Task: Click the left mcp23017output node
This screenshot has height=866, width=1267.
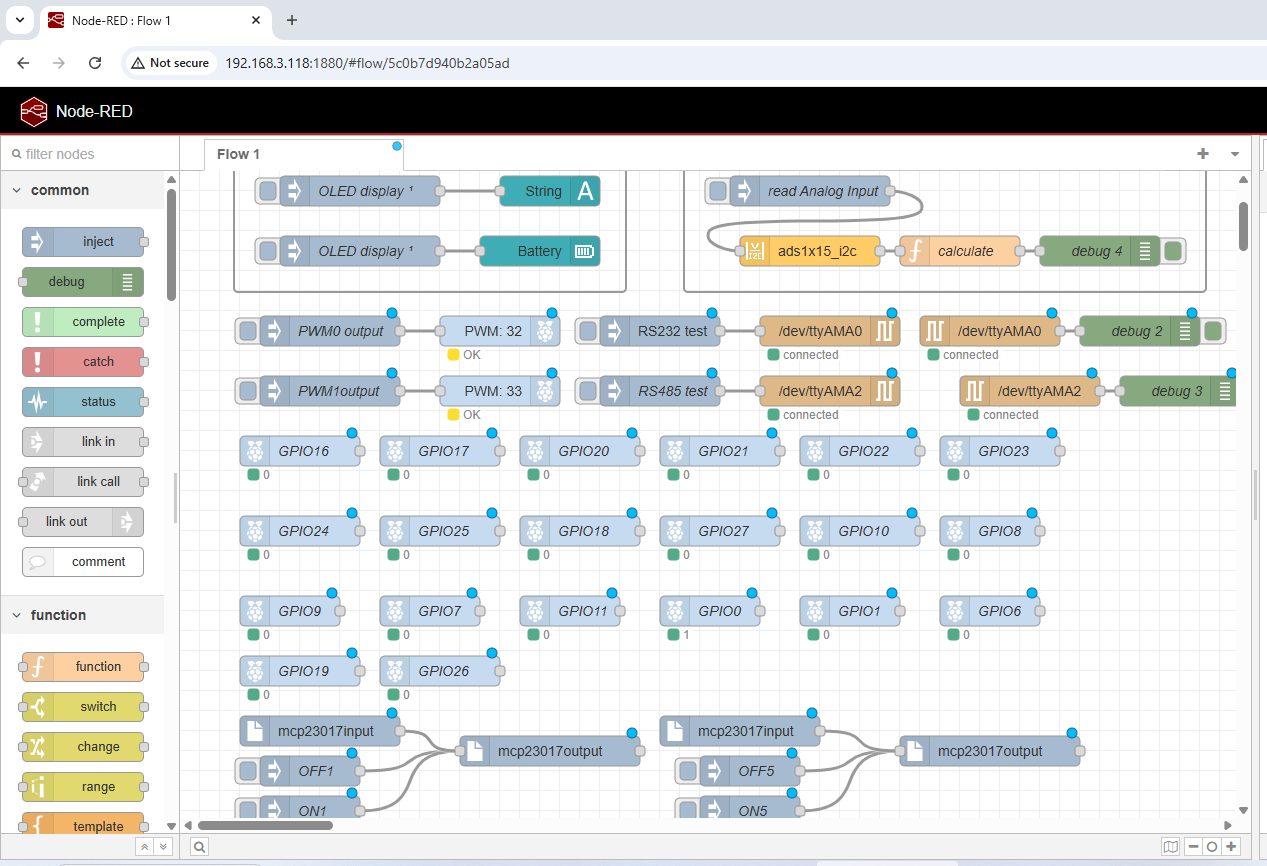Action: tap(550, 751)
